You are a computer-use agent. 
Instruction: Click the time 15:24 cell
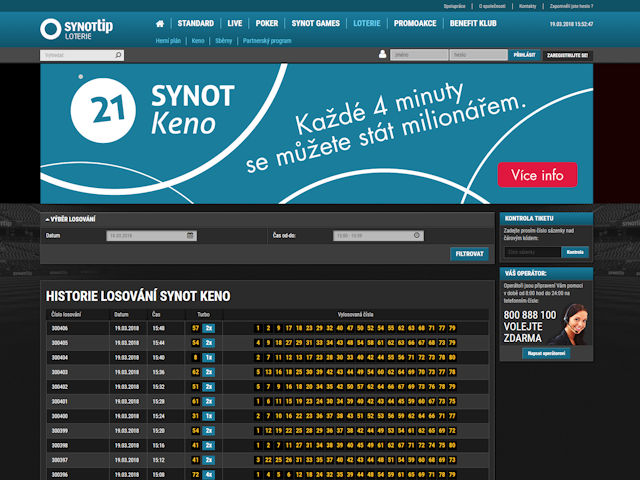pos(158,416)
